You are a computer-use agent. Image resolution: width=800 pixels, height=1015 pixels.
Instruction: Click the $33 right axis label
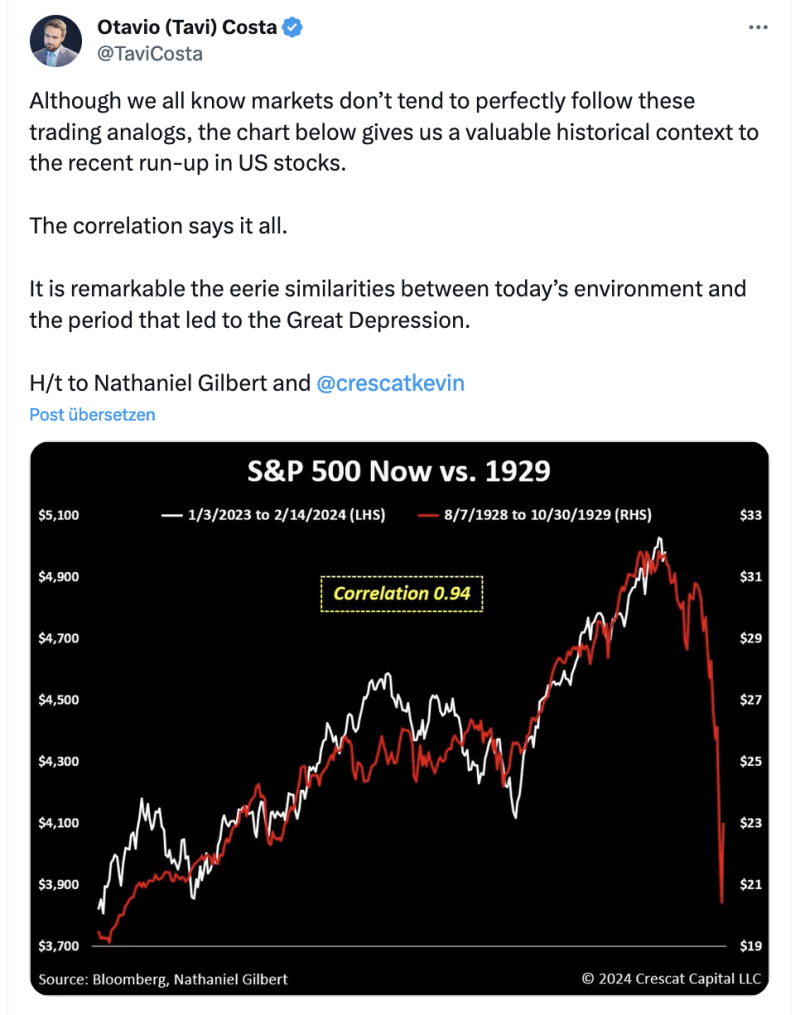(751, 515)
